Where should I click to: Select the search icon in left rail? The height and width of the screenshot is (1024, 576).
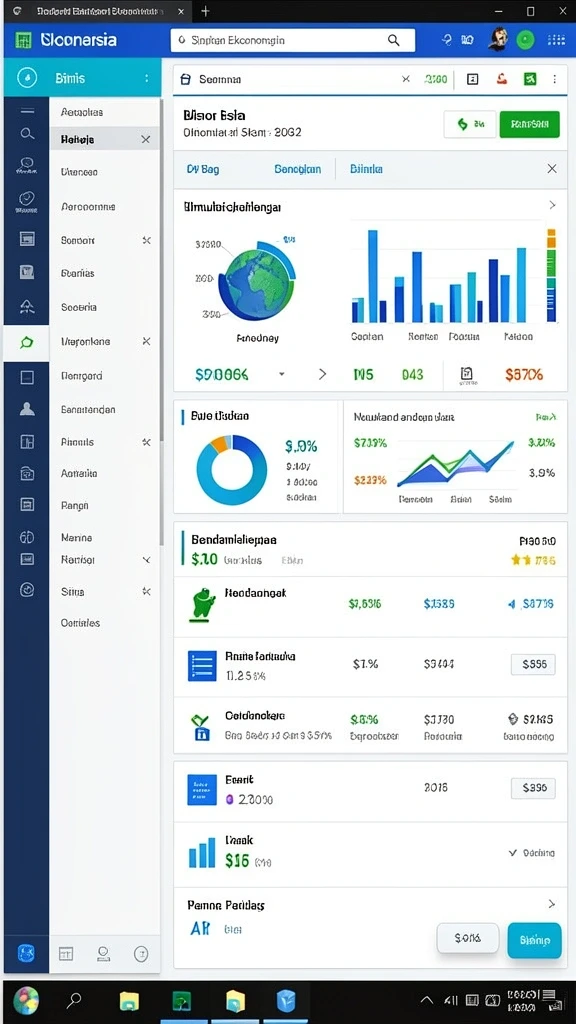27,134
